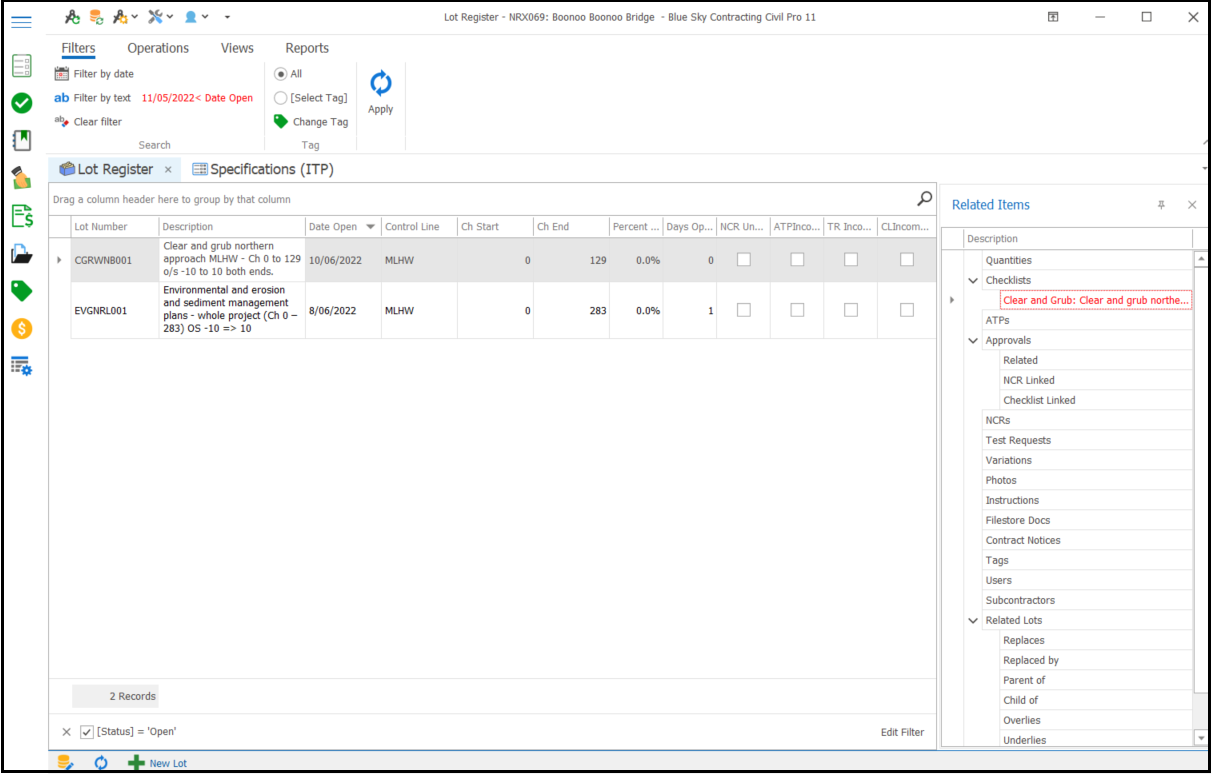Open the quick access toolbar customize arrow

click(x=227, y=17)
